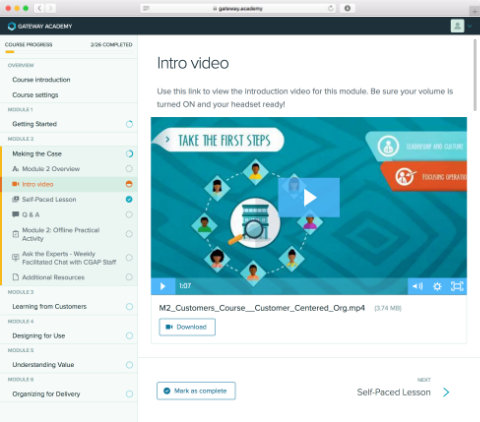Open the user profile avatar
The height and width of the screenshot is (422, 480).
(x=457, y=26)
